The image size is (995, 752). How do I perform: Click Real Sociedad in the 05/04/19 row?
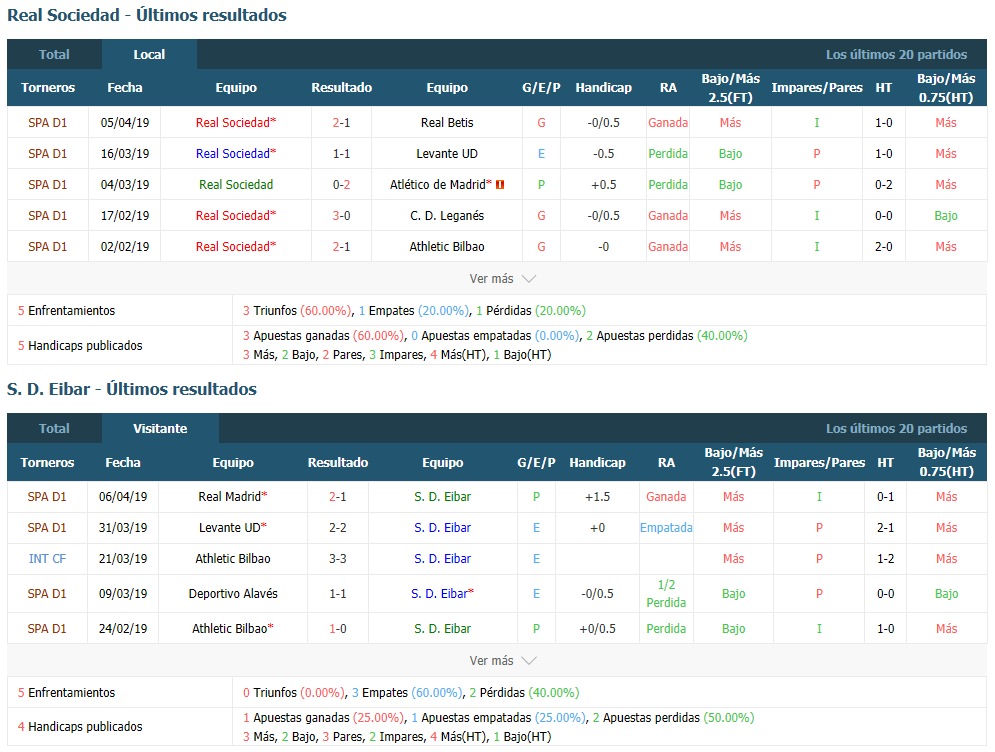point(232,122)
